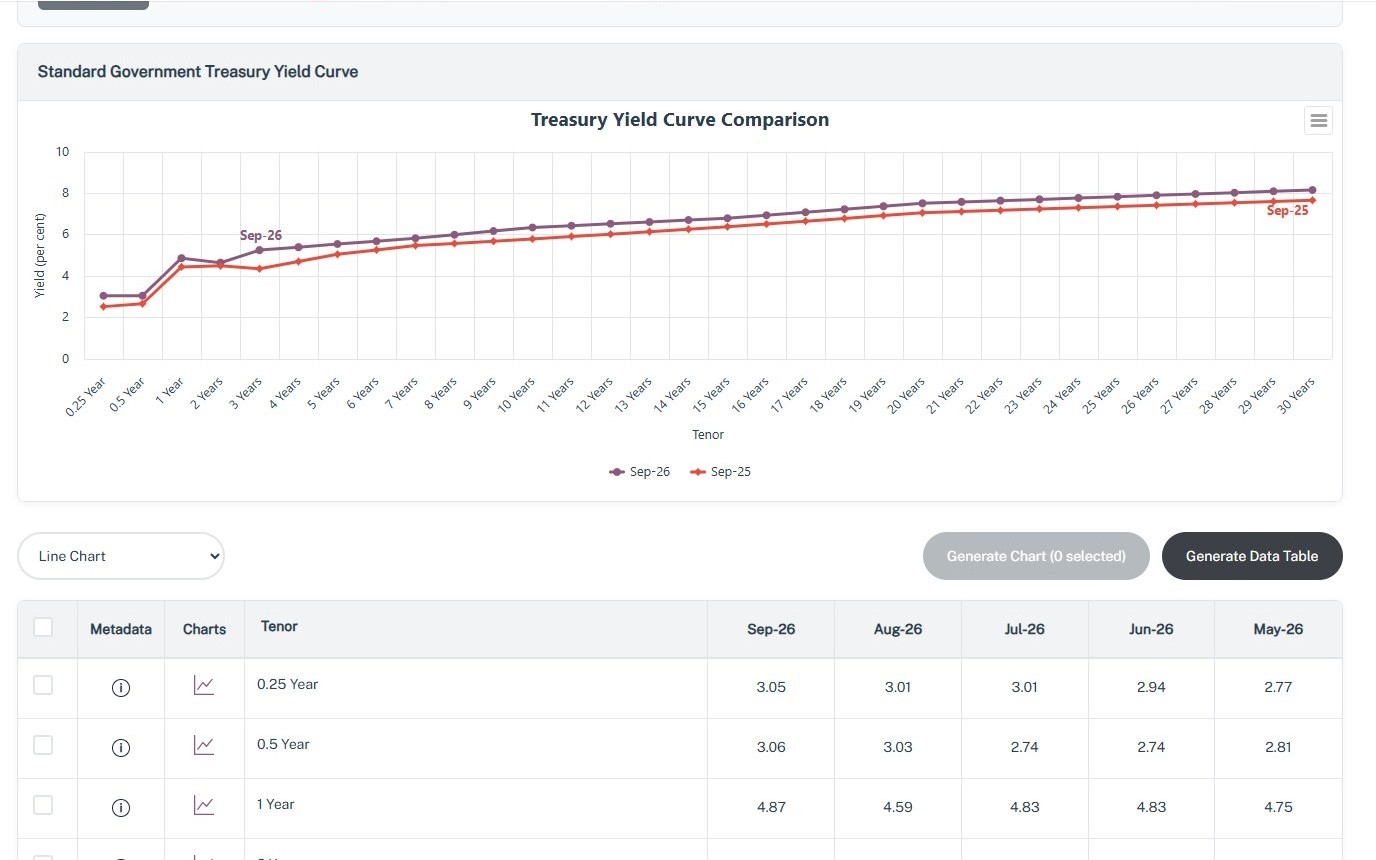Image resolution: width=1376 pixels, height=860 pixels.
Task: Click the 20 Years tenor axis label
Action: tap(907, 396)
